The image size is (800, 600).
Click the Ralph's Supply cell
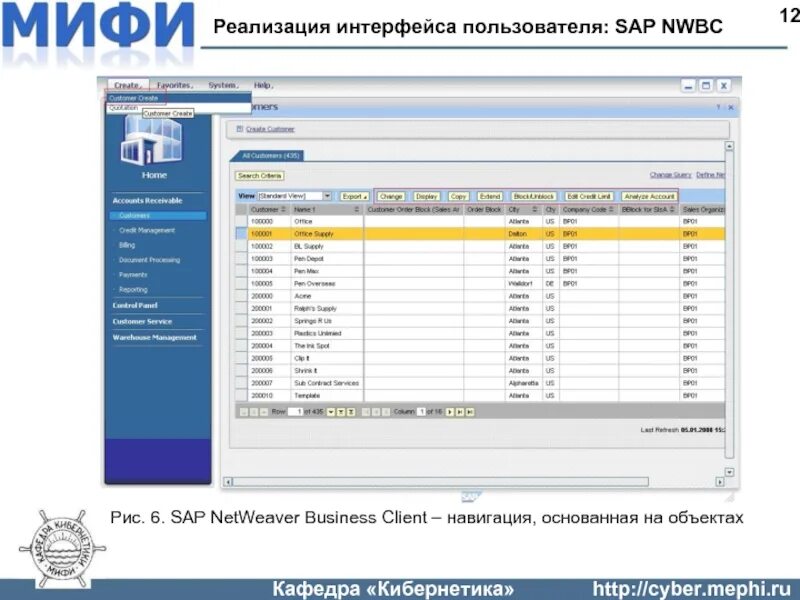327,309
